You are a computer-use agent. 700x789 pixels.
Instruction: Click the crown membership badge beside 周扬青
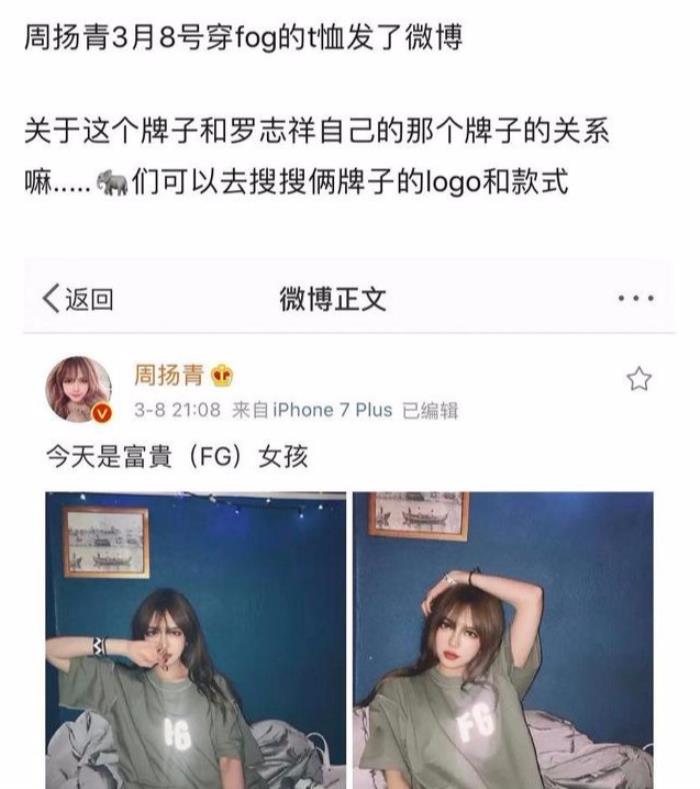[222, 375]
